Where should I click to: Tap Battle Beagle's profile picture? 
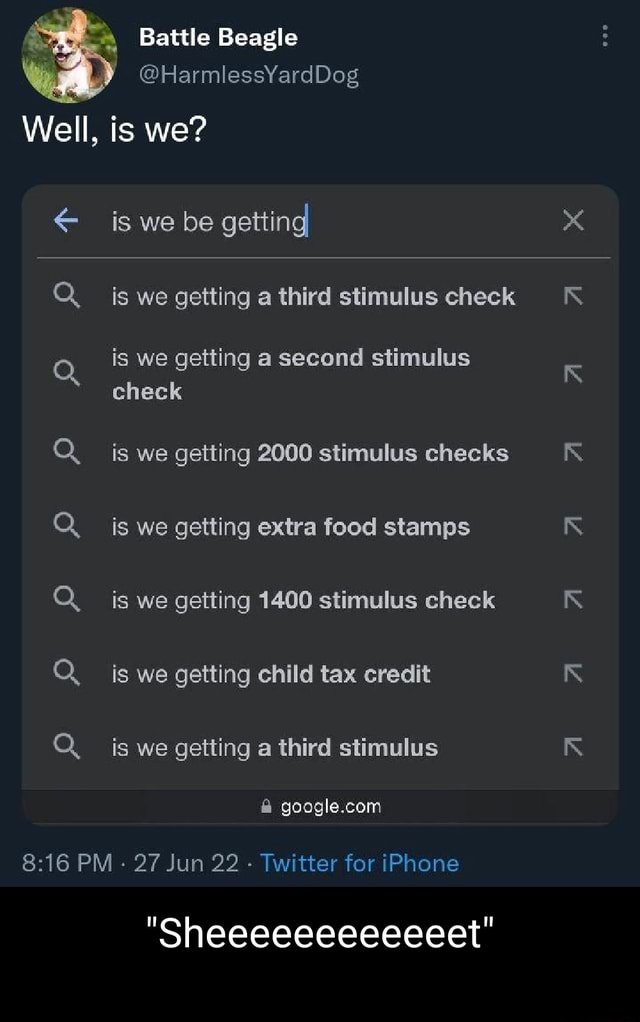69,55
